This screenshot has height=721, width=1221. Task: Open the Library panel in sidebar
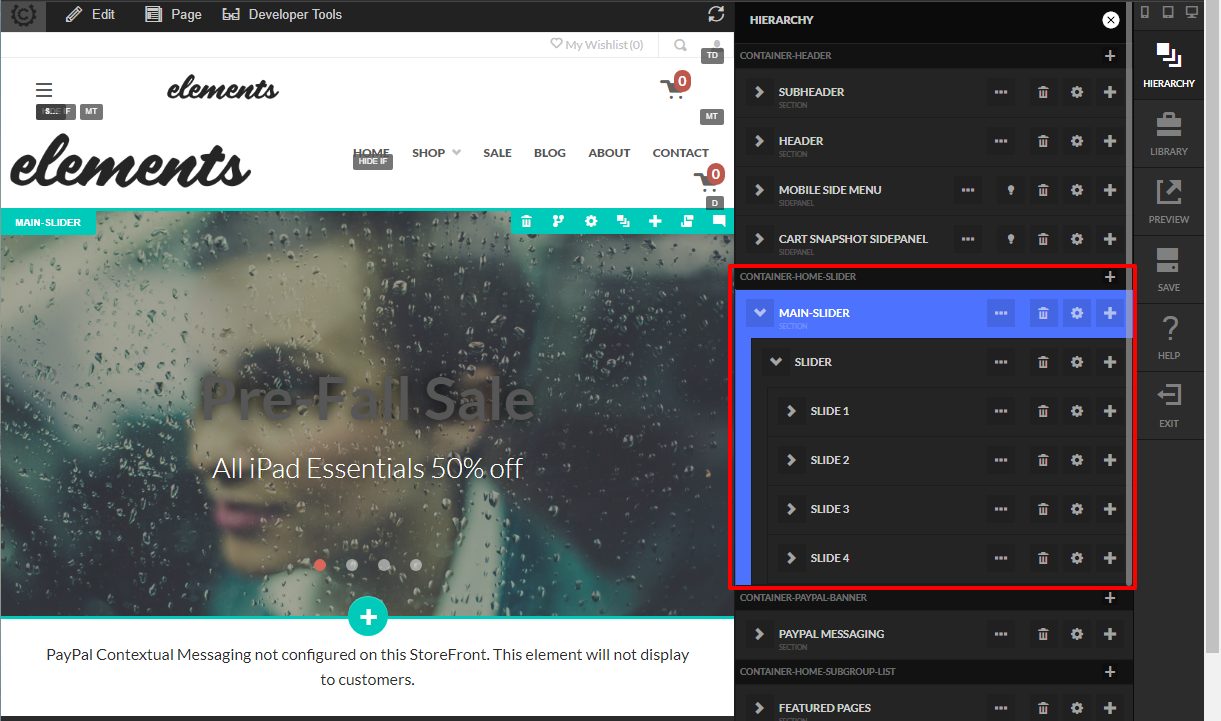pos(1168,134)
